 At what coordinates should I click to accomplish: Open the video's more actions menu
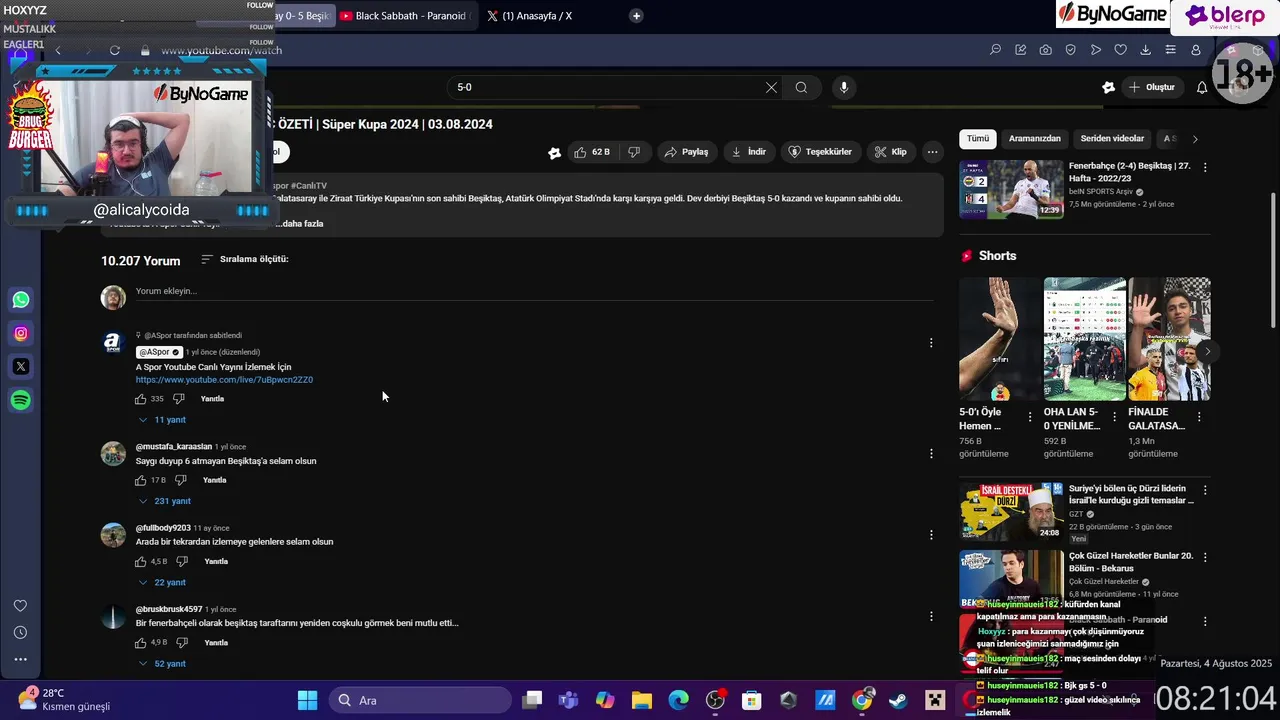(932, 152)
